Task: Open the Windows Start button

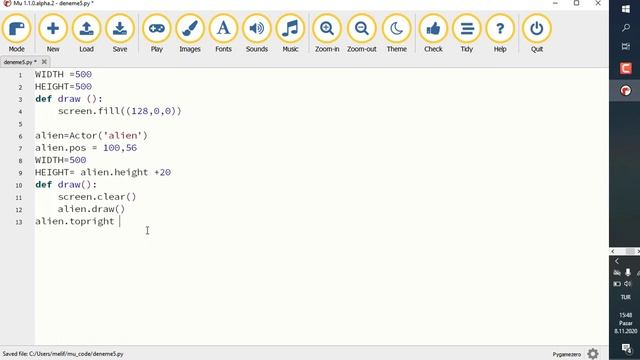Action: (x=625, y=9)
